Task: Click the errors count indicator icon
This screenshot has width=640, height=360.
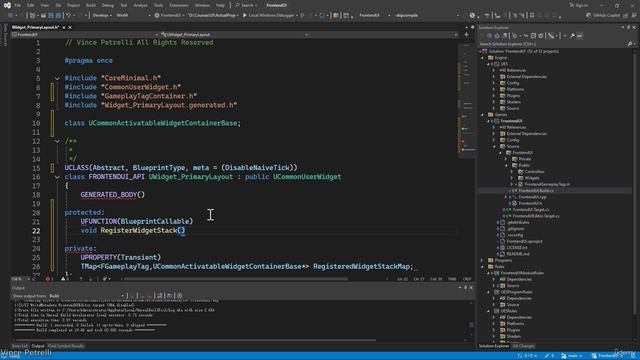Action: point(49,279)
